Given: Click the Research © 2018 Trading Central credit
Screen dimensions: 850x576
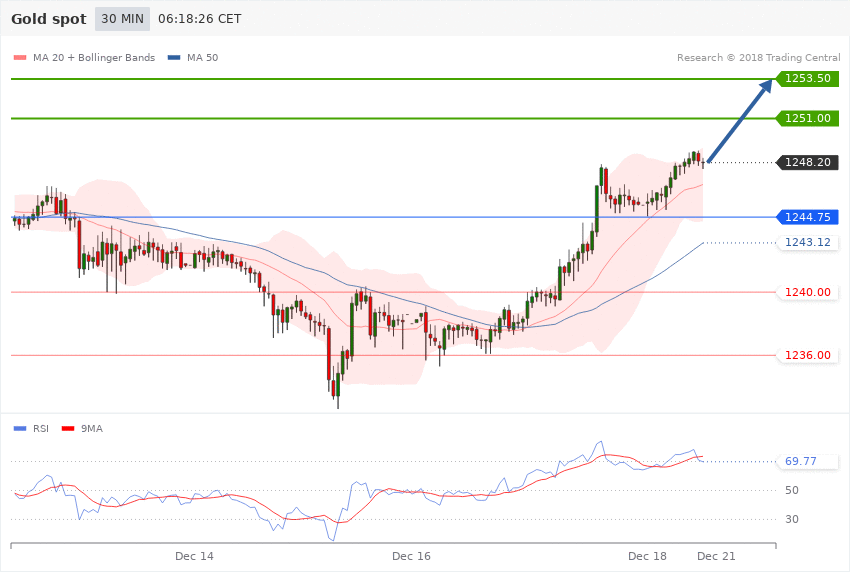Looking at the screenshot, I should [758, 57].
